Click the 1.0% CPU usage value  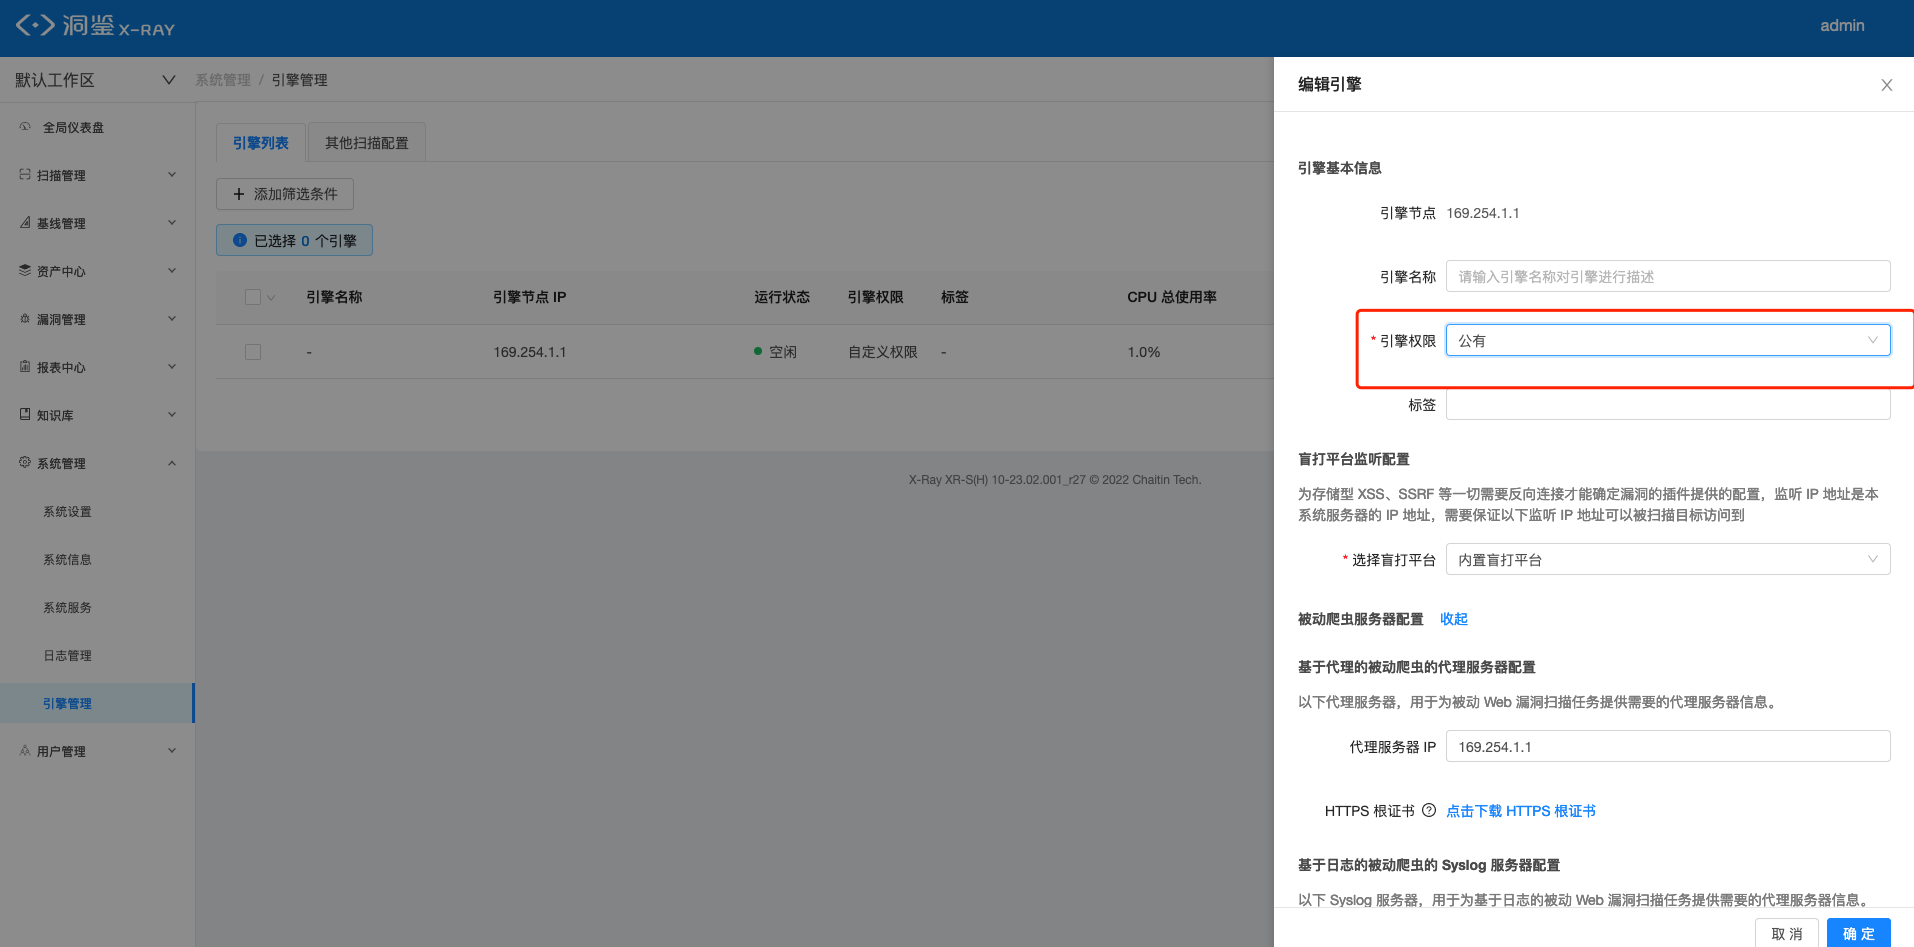click(x=1144, y=352)
